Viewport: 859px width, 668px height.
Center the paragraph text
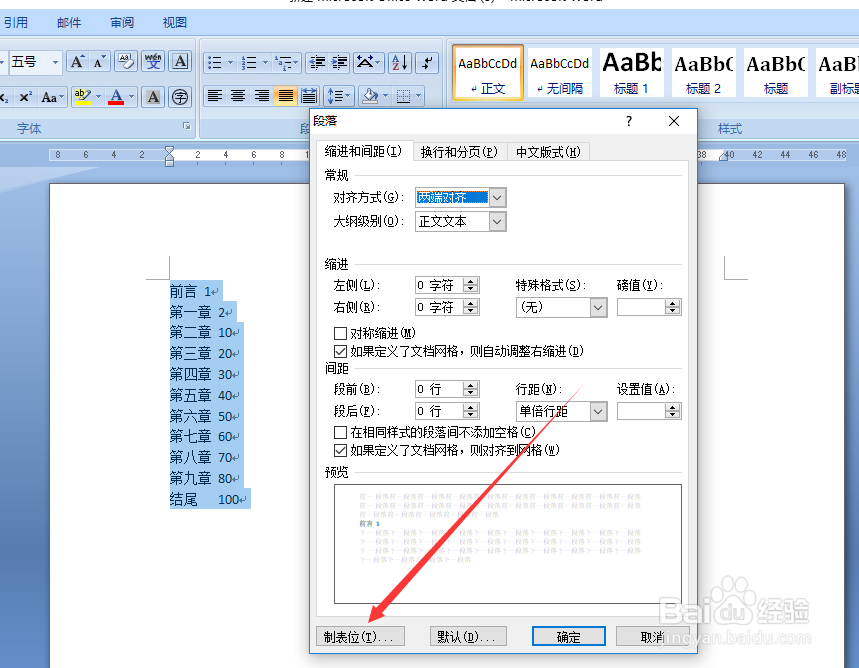pyautogui.click(x=238, y=96)
